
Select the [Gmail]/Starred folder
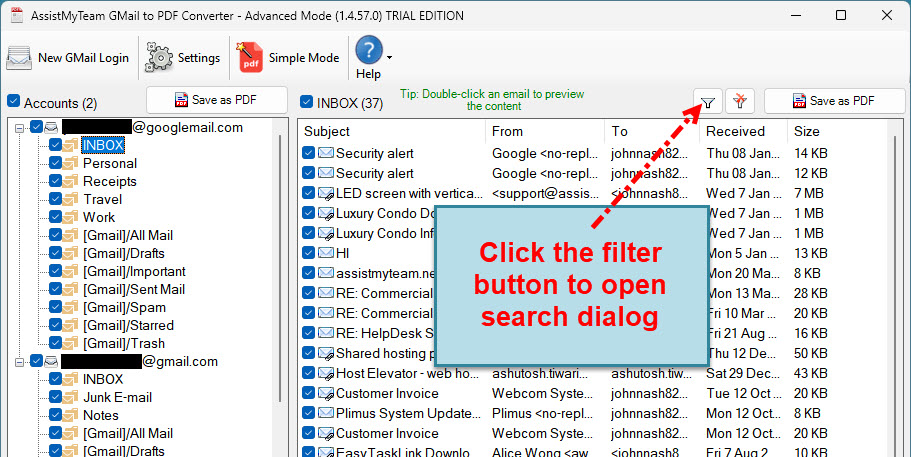[128, 325]
